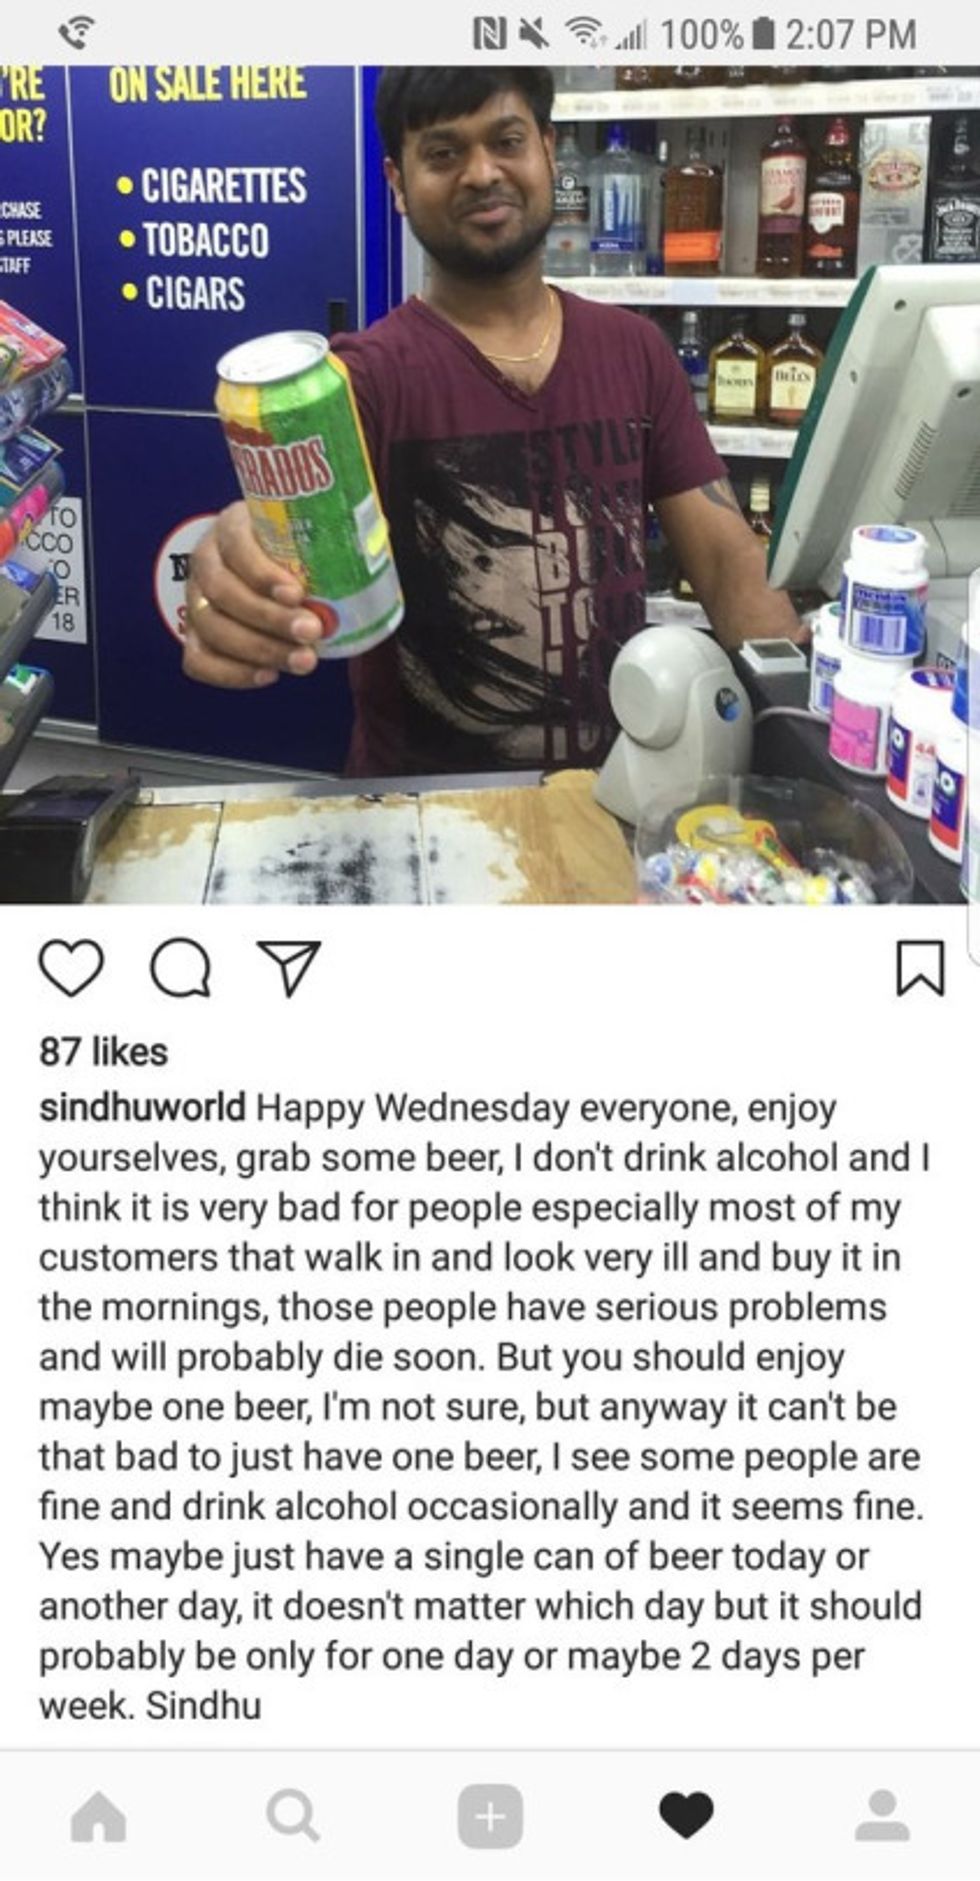Save the post with the bookmark icon
The image size is (980, 1881).
(x=919, y=967)
